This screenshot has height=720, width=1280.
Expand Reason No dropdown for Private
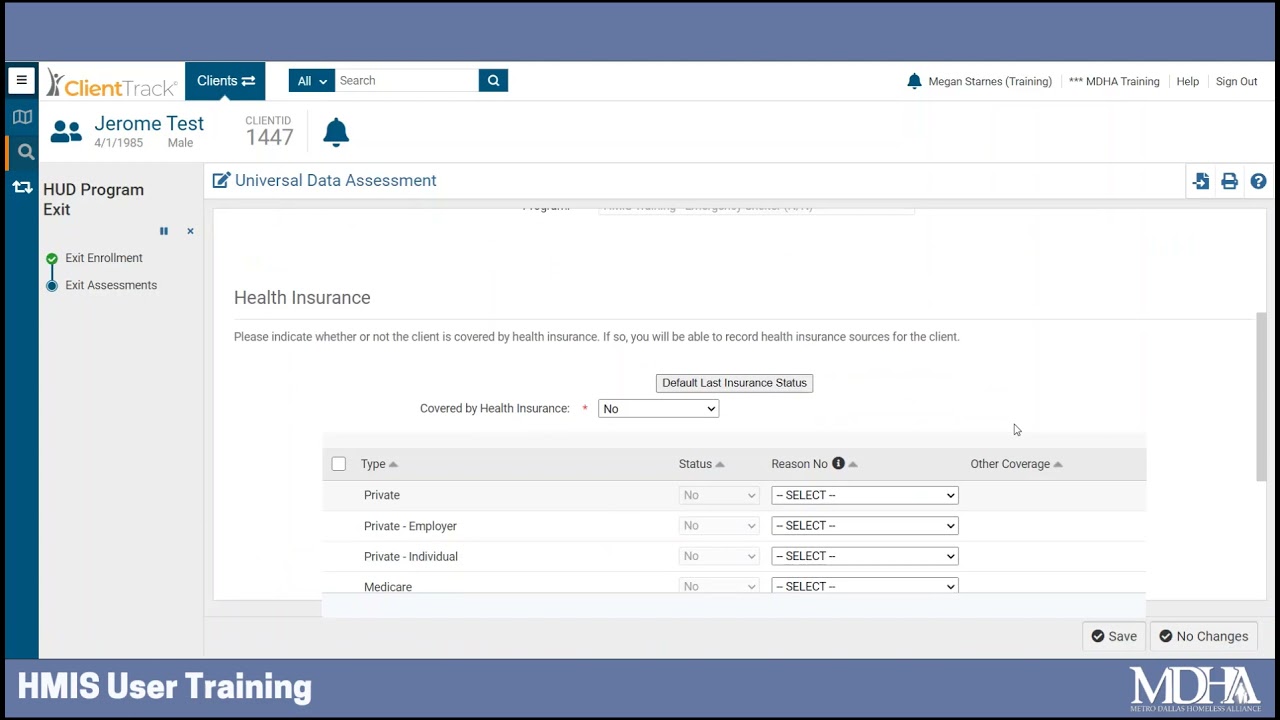864,495
